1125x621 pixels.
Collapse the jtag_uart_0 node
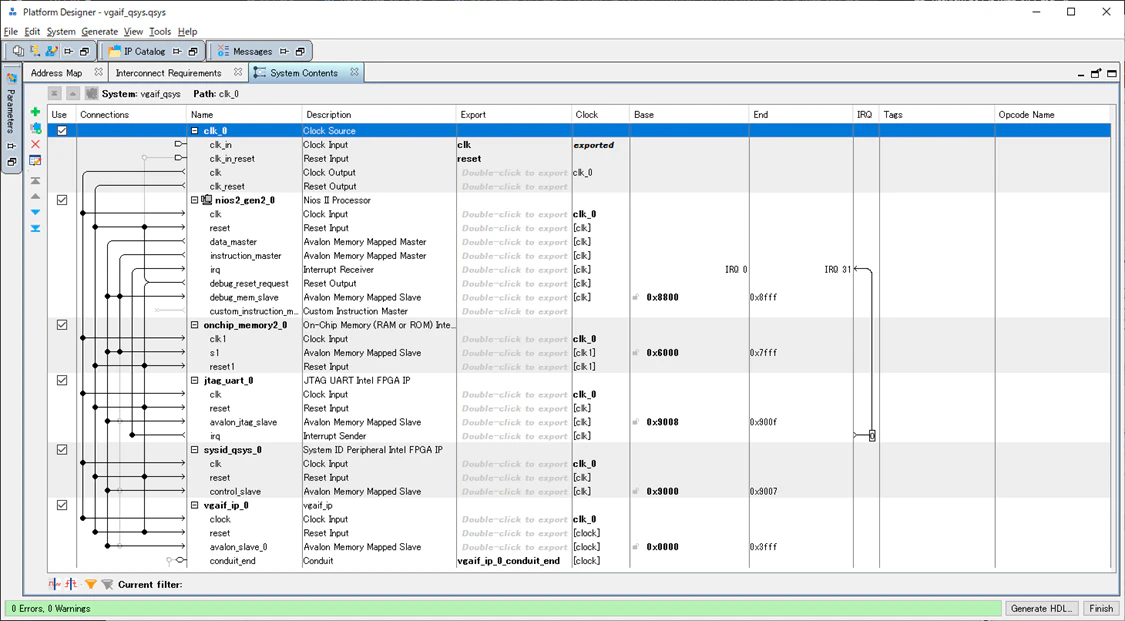click(194, 380)
